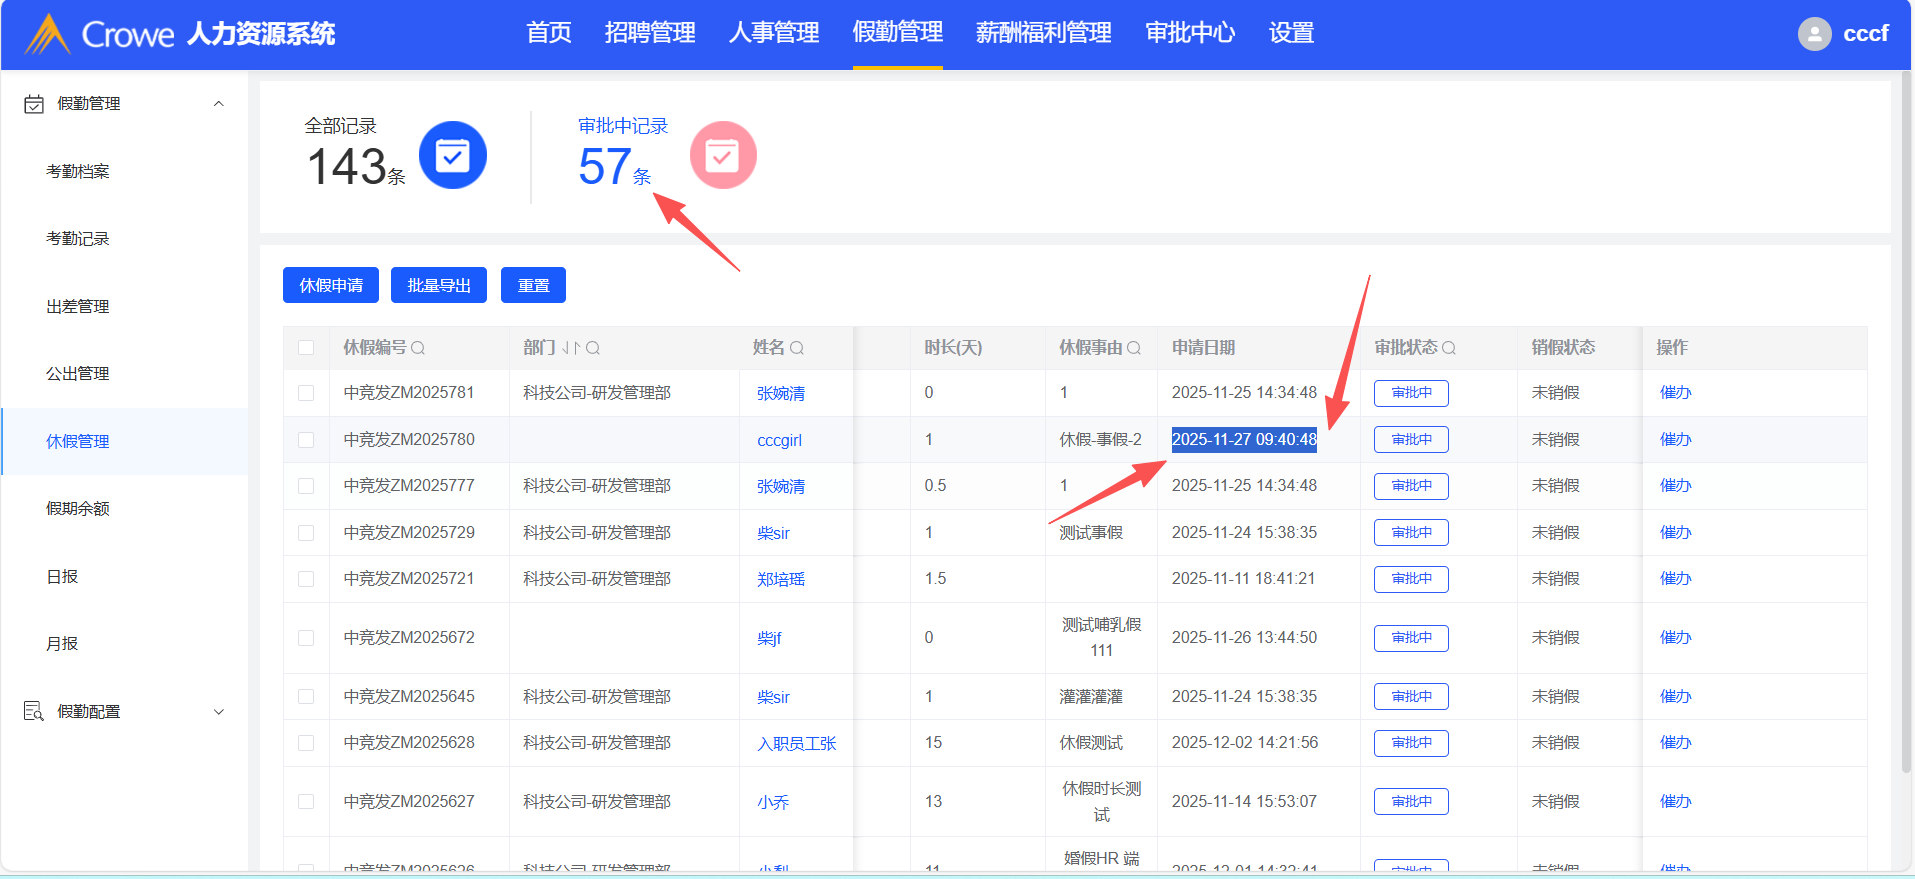Select the checkbox for row 中竞发ZM2025729
The height and width of the screenshot is (879, 1915).
point(306,533)
